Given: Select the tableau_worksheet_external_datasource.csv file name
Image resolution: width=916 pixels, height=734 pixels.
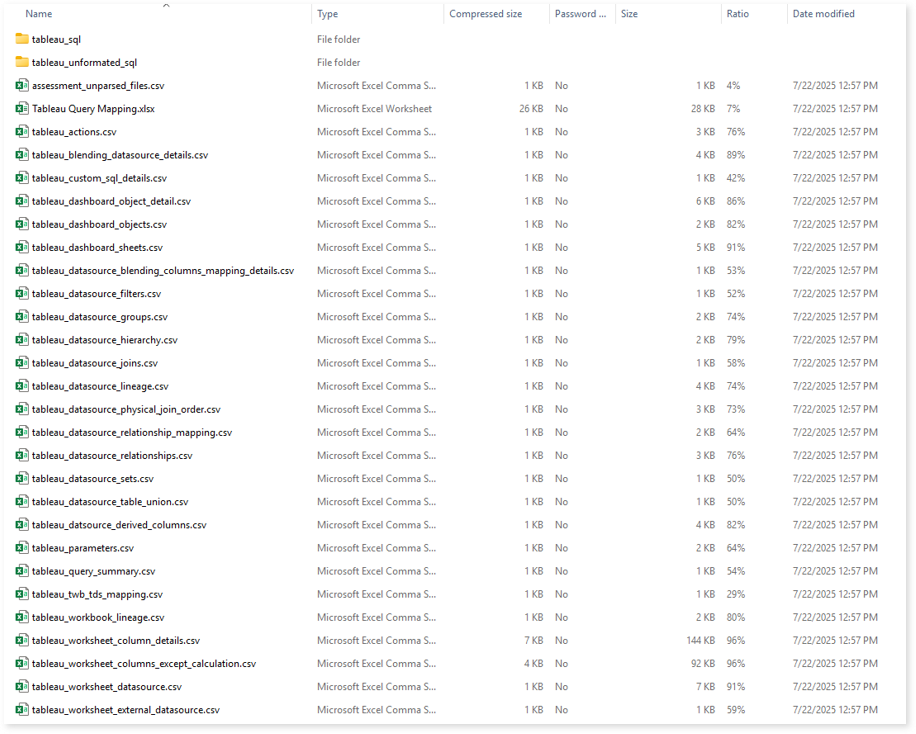Looking at the screenshot, I should [x=126, y=709].
